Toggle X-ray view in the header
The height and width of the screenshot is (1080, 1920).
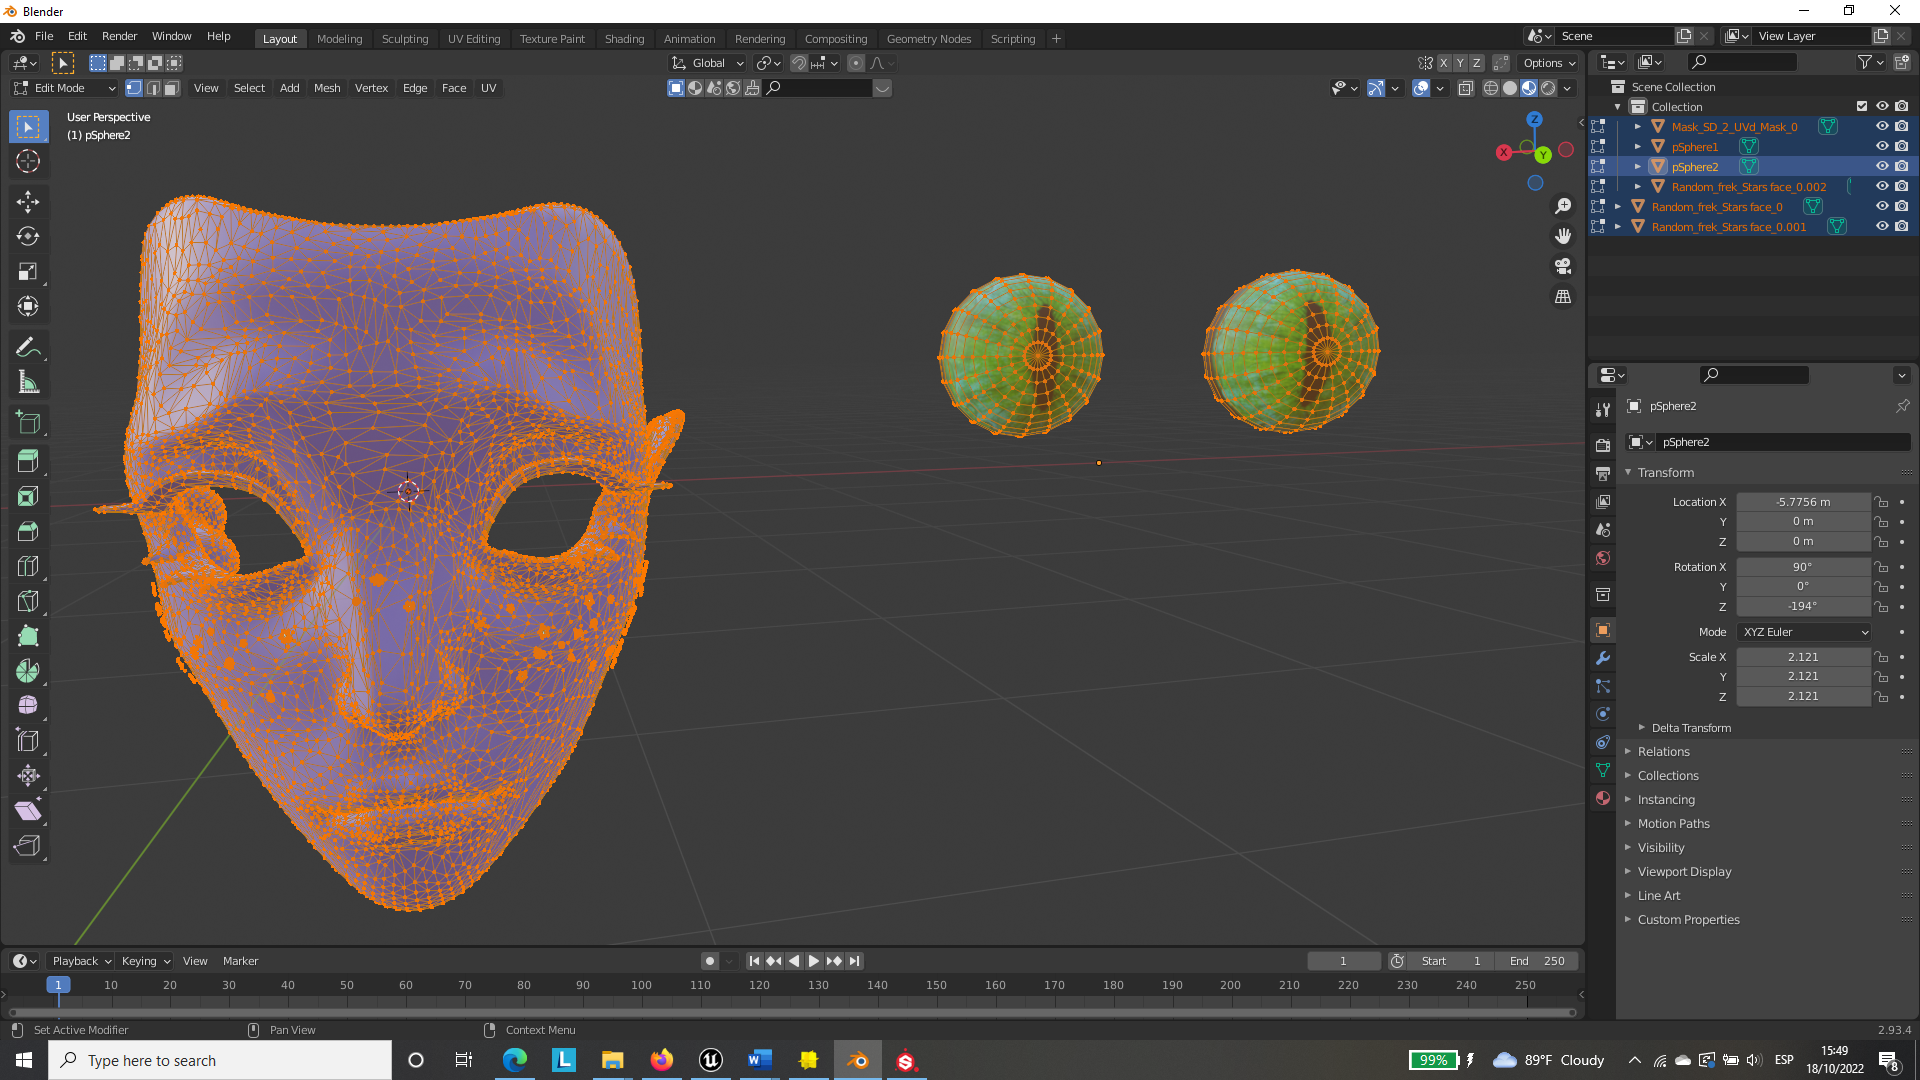pyautogui.click(x=1465, y=88)
